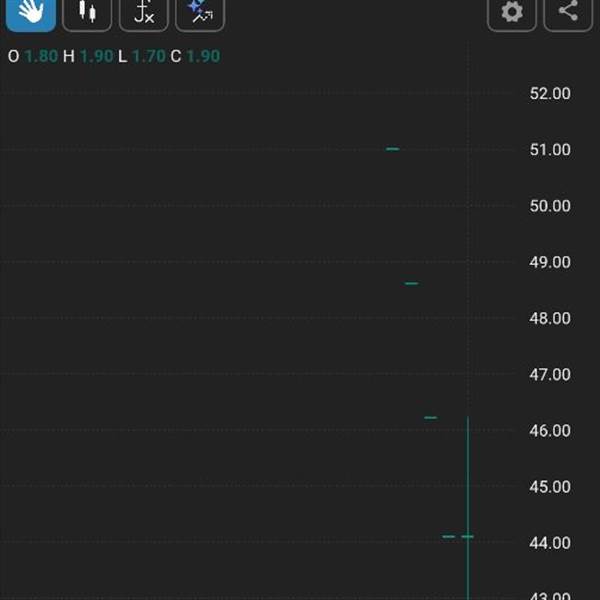Click the price tick near 51.00
600x600 pixels.
click(393, 149)
